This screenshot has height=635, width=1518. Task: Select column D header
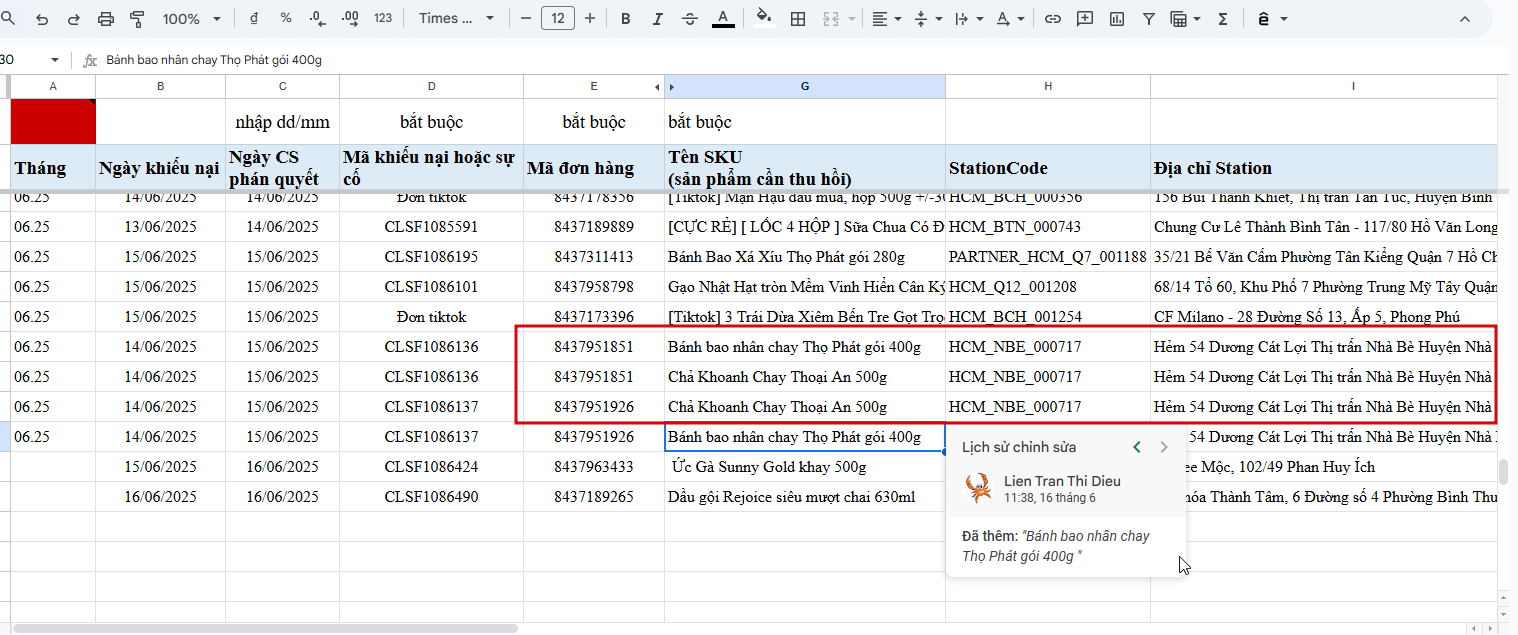[431, 87]
